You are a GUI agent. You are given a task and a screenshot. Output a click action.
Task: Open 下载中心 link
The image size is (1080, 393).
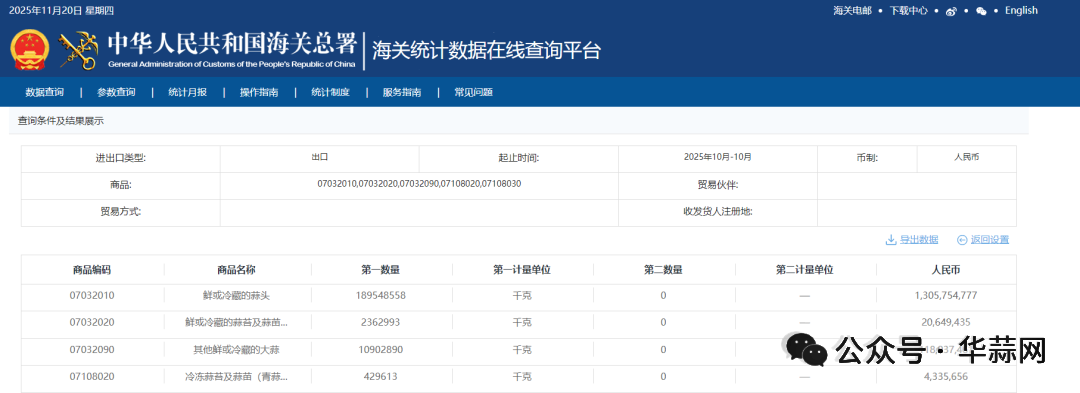click(908, 10)
